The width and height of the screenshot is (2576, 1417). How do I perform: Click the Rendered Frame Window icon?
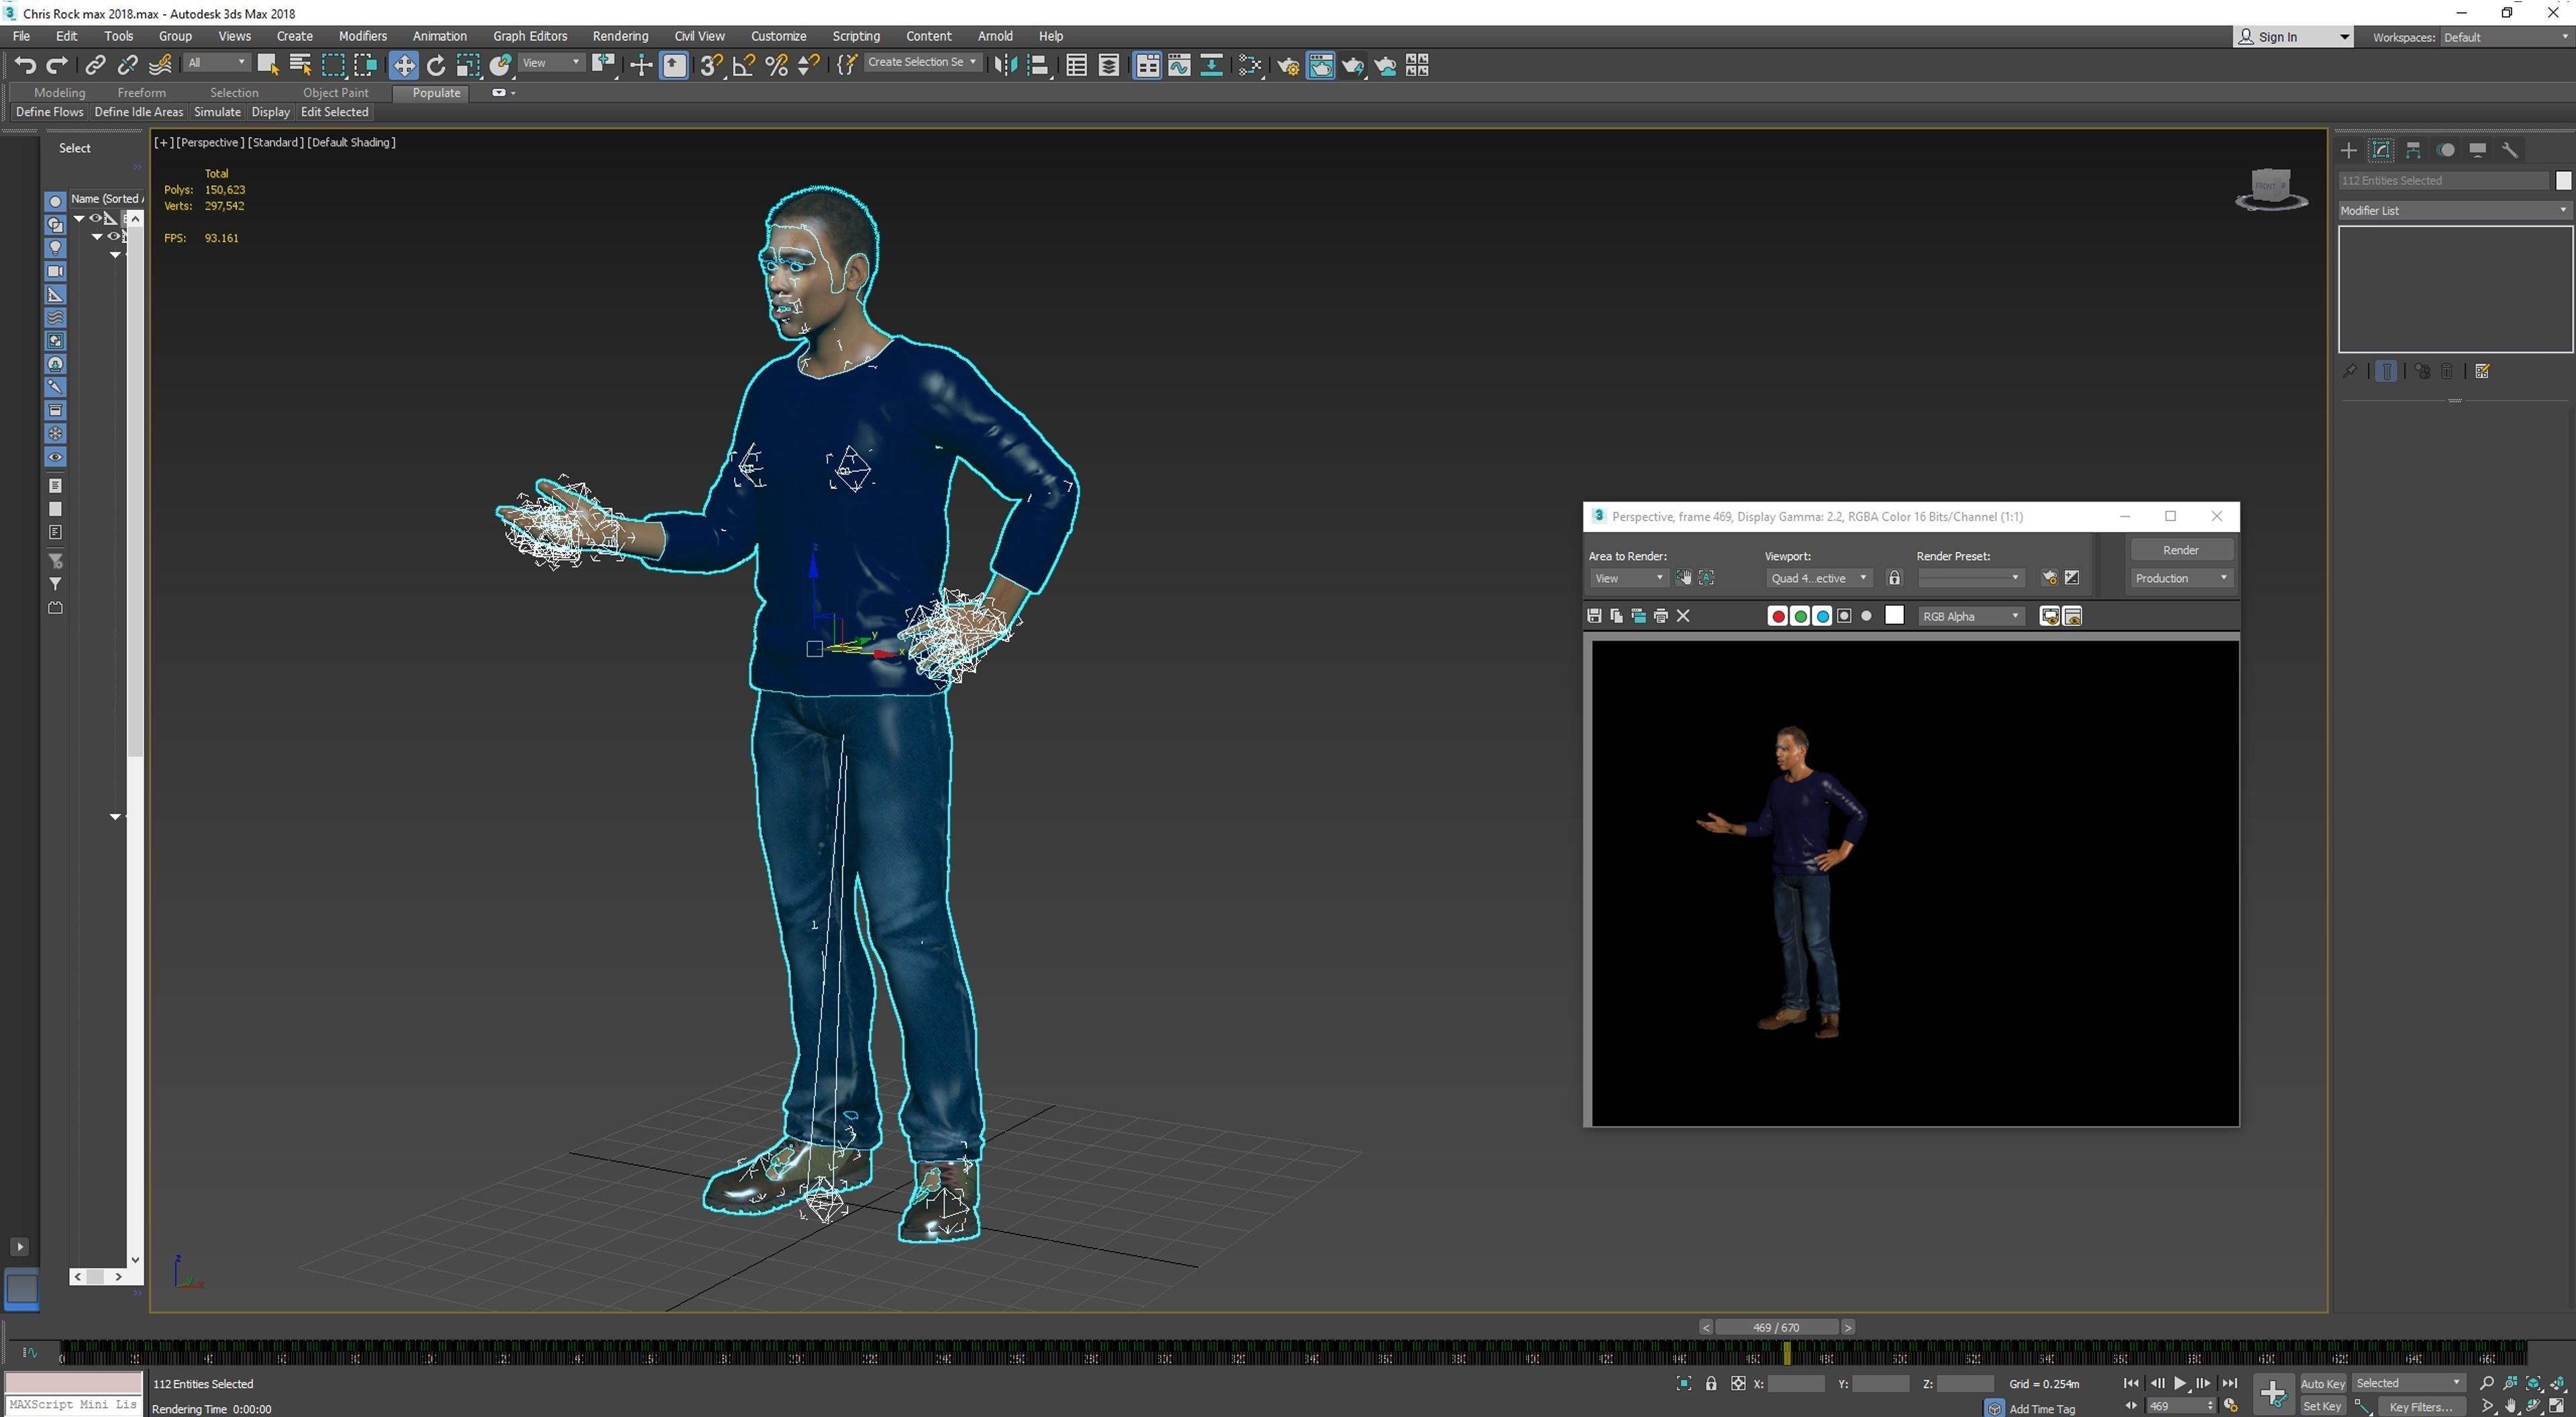(x=1321, y=65)
